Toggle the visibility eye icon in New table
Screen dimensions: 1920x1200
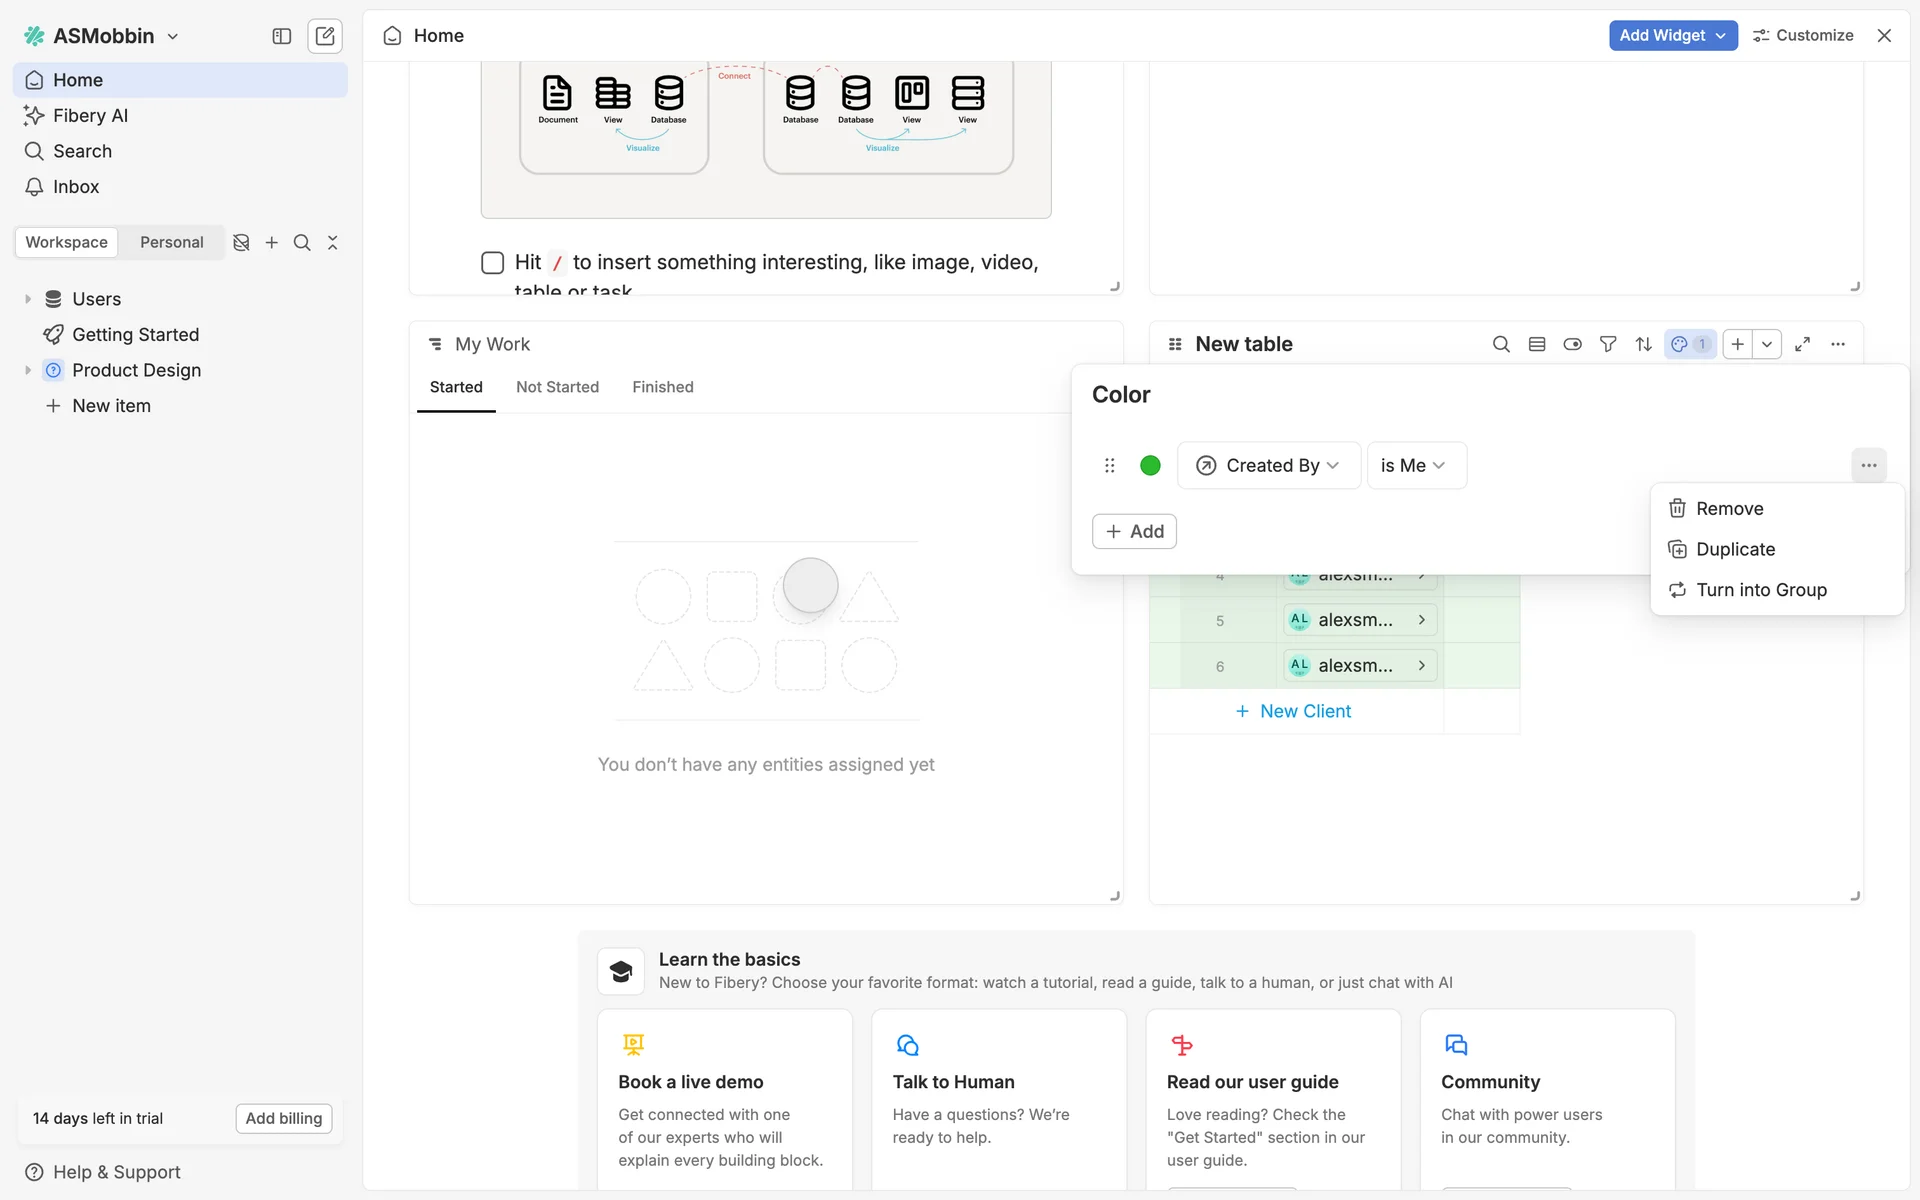[1572, 344]
